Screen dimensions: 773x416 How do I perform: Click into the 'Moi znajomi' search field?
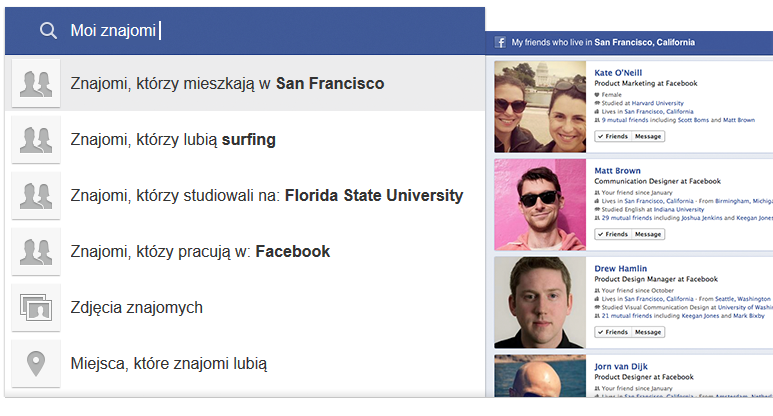click(245, 31)
